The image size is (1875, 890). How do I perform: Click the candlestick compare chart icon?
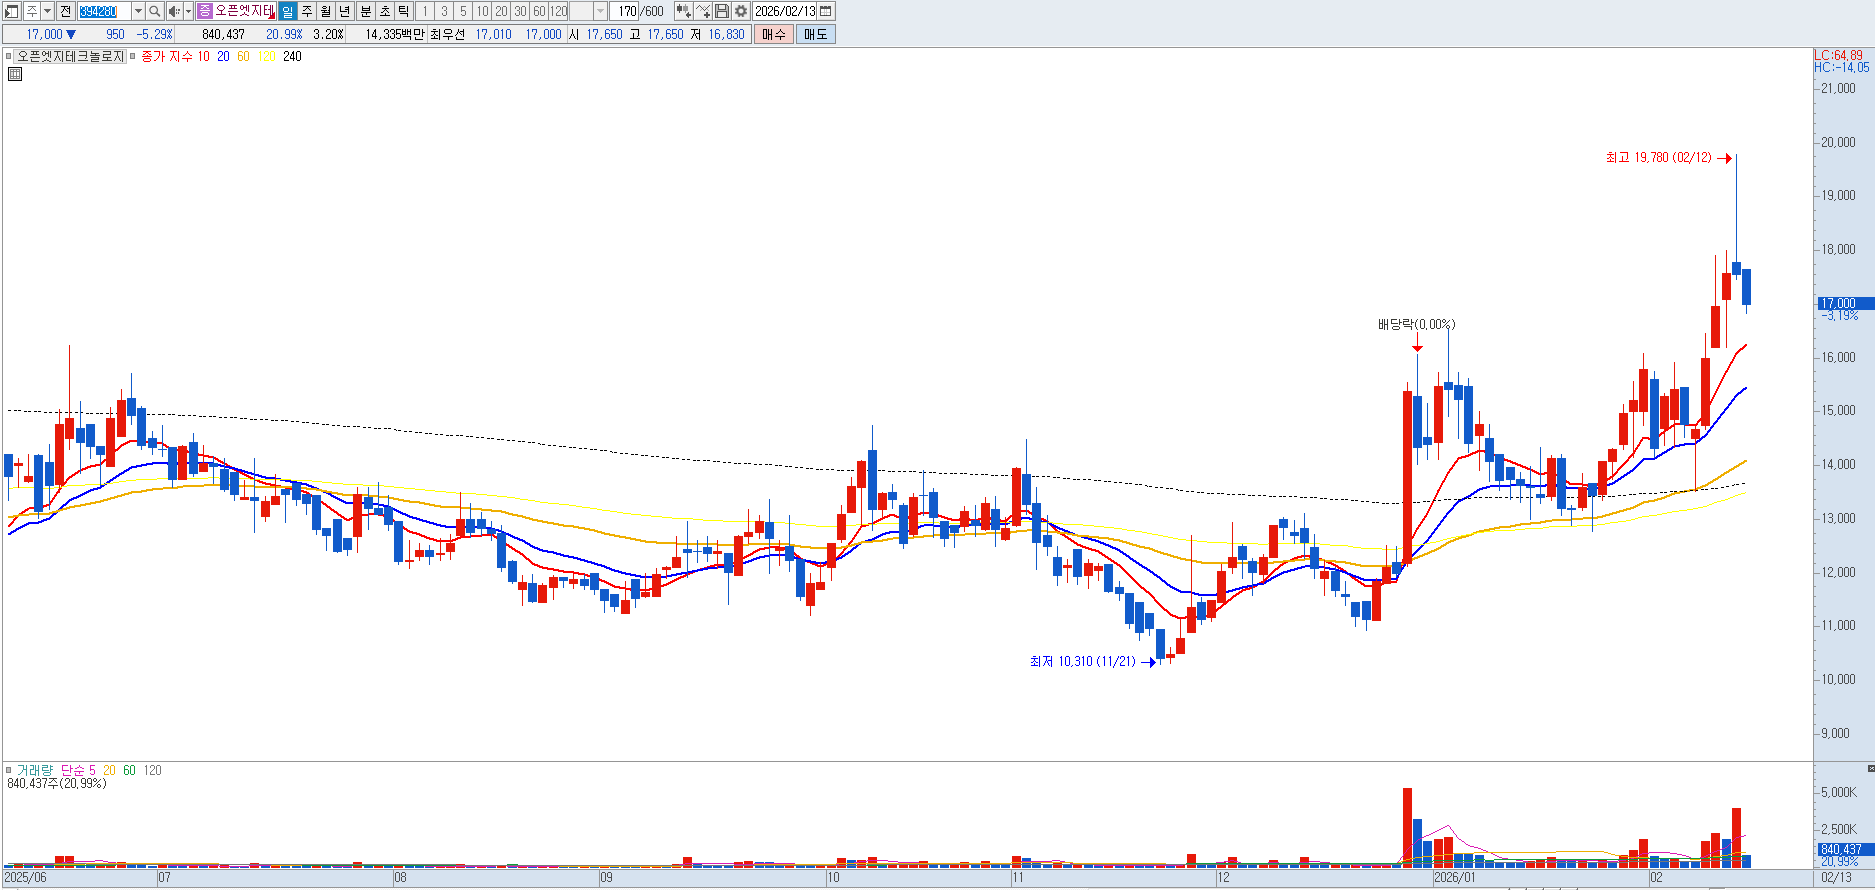683,11
